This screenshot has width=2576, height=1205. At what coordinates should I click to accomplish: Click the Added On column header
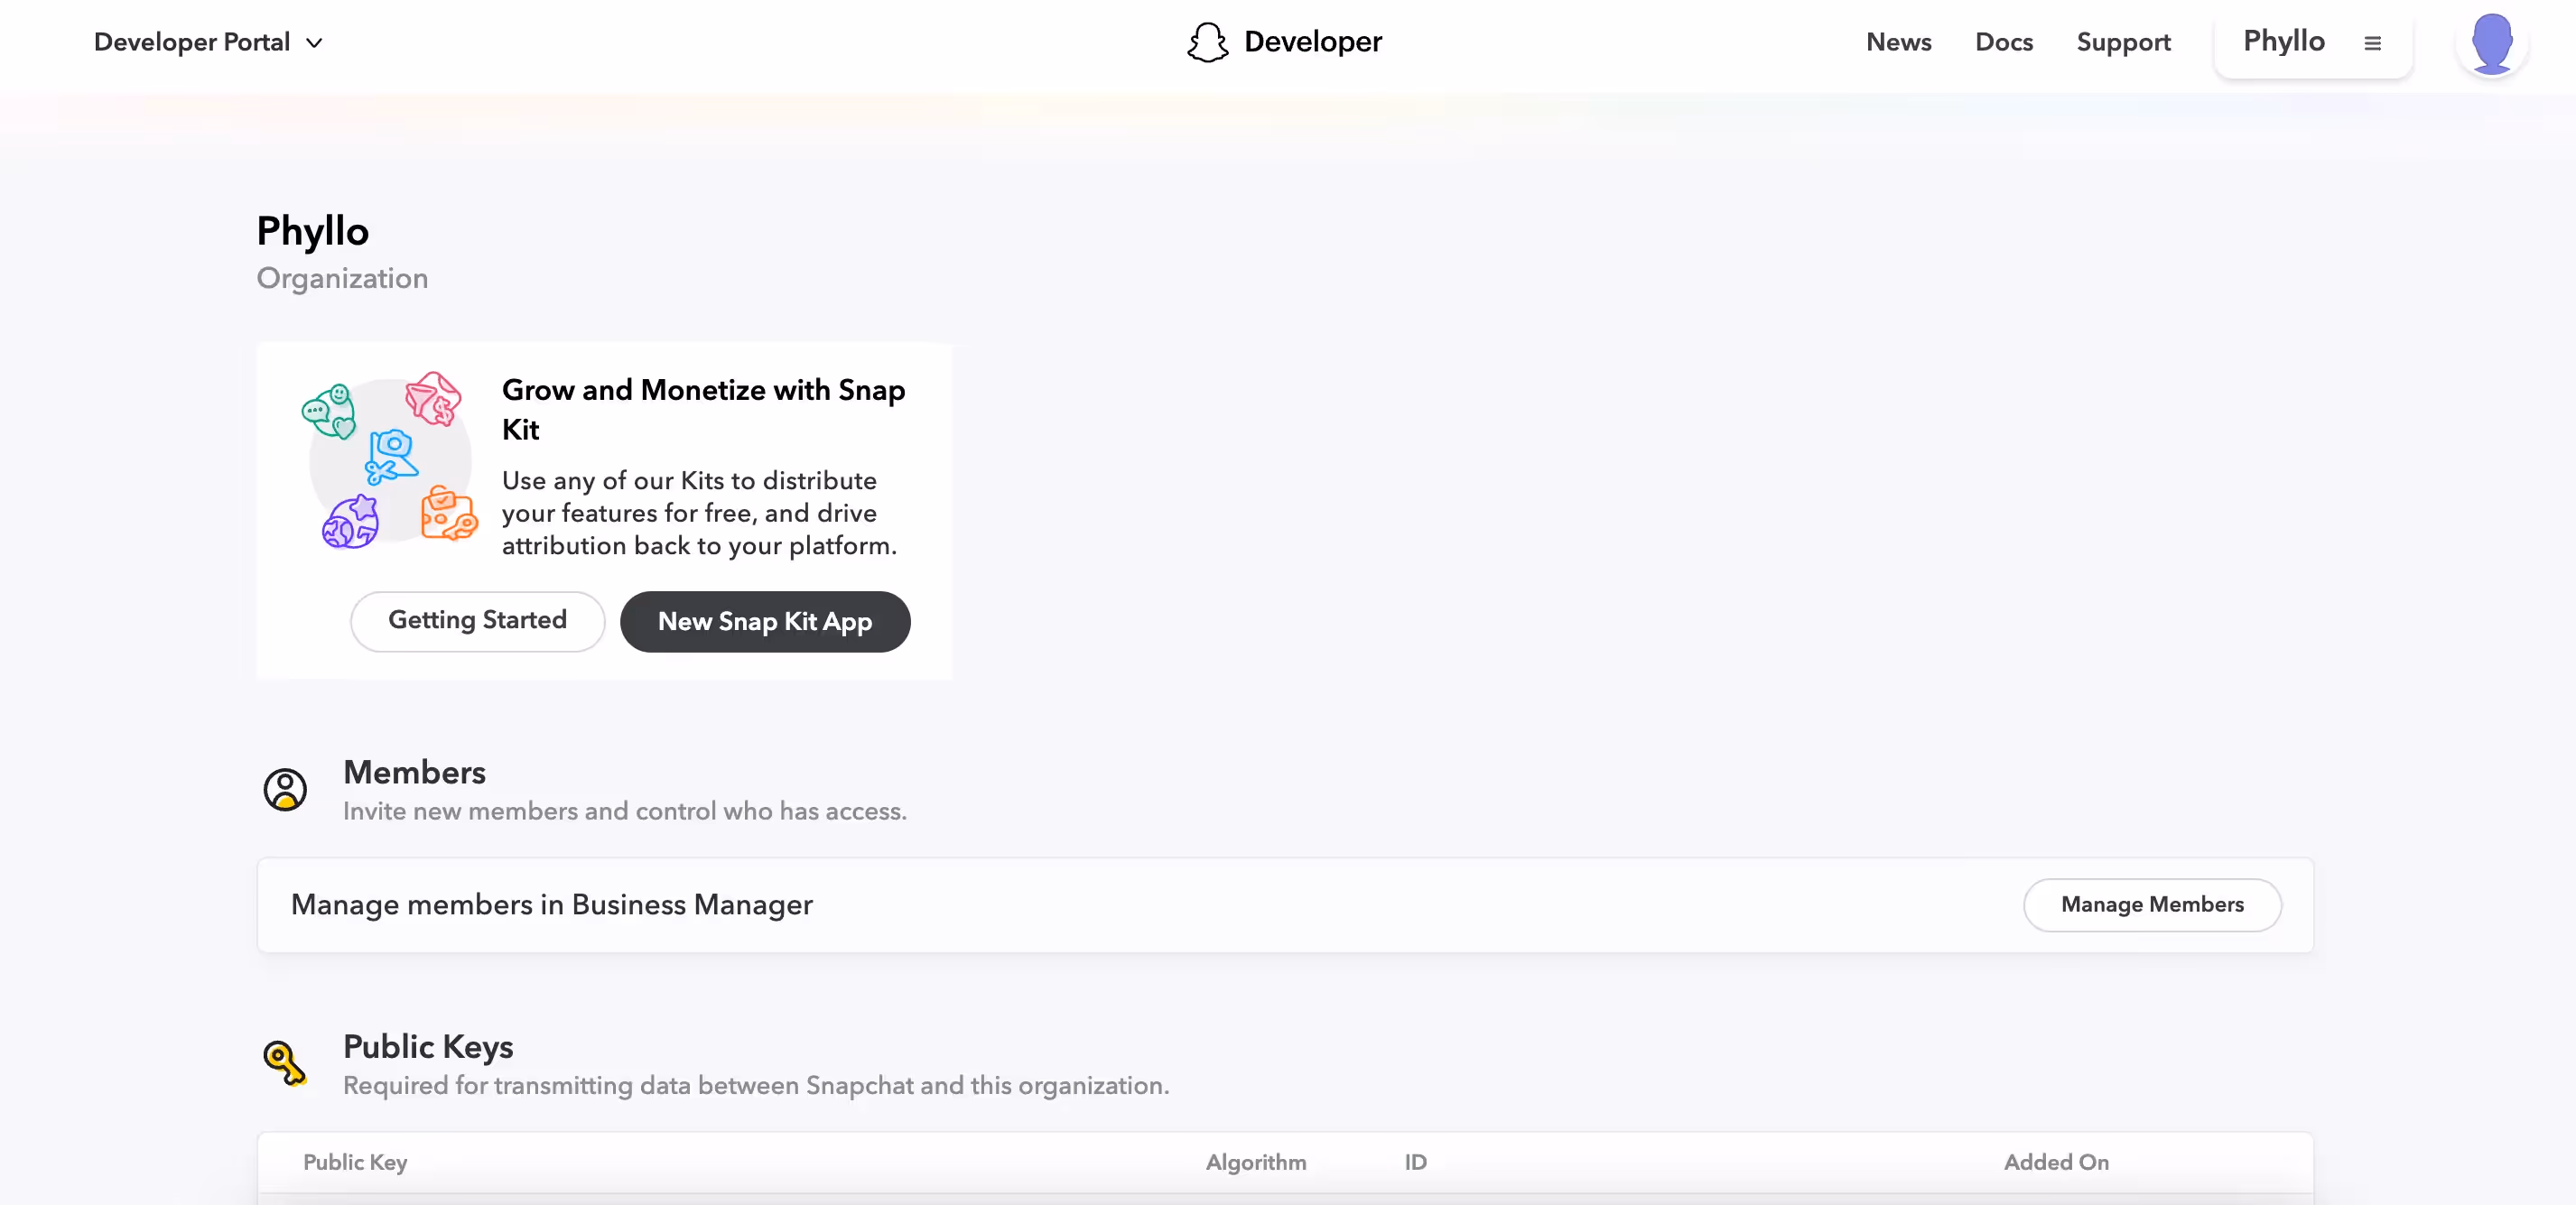click(2056, 1162)
